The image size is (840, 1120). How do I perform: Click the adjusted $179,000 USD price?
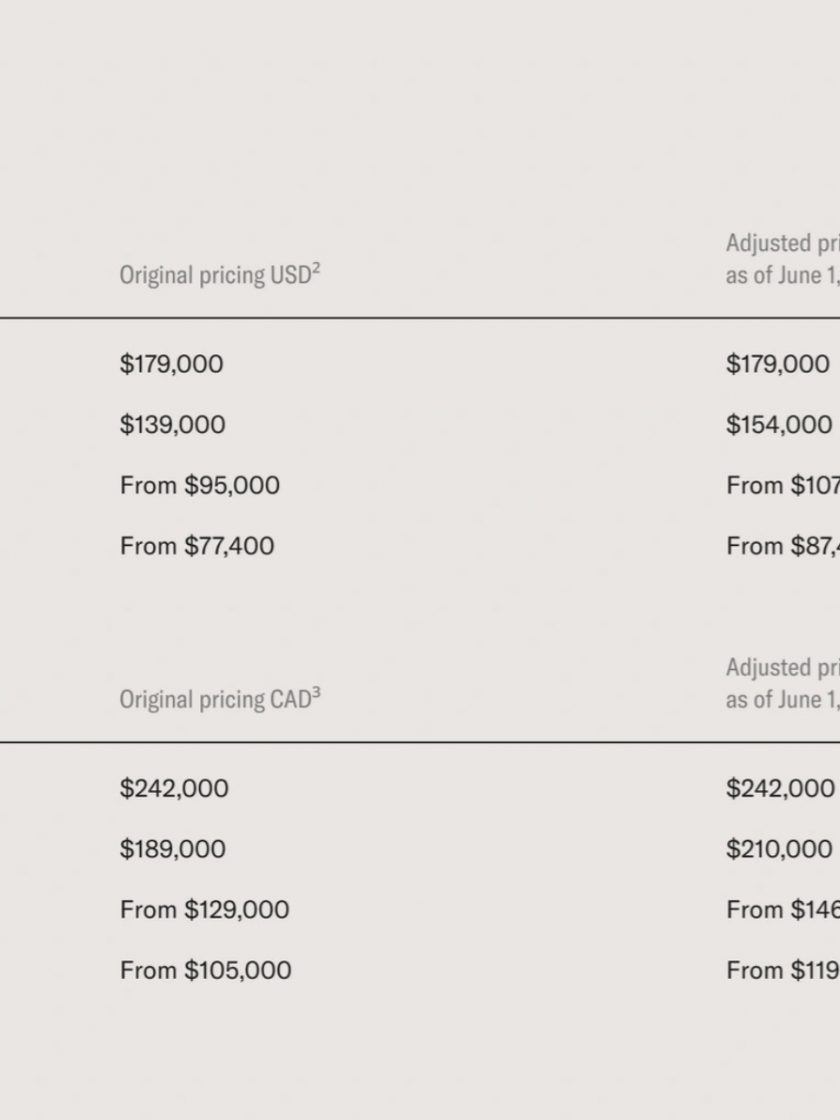pos(778,364)
